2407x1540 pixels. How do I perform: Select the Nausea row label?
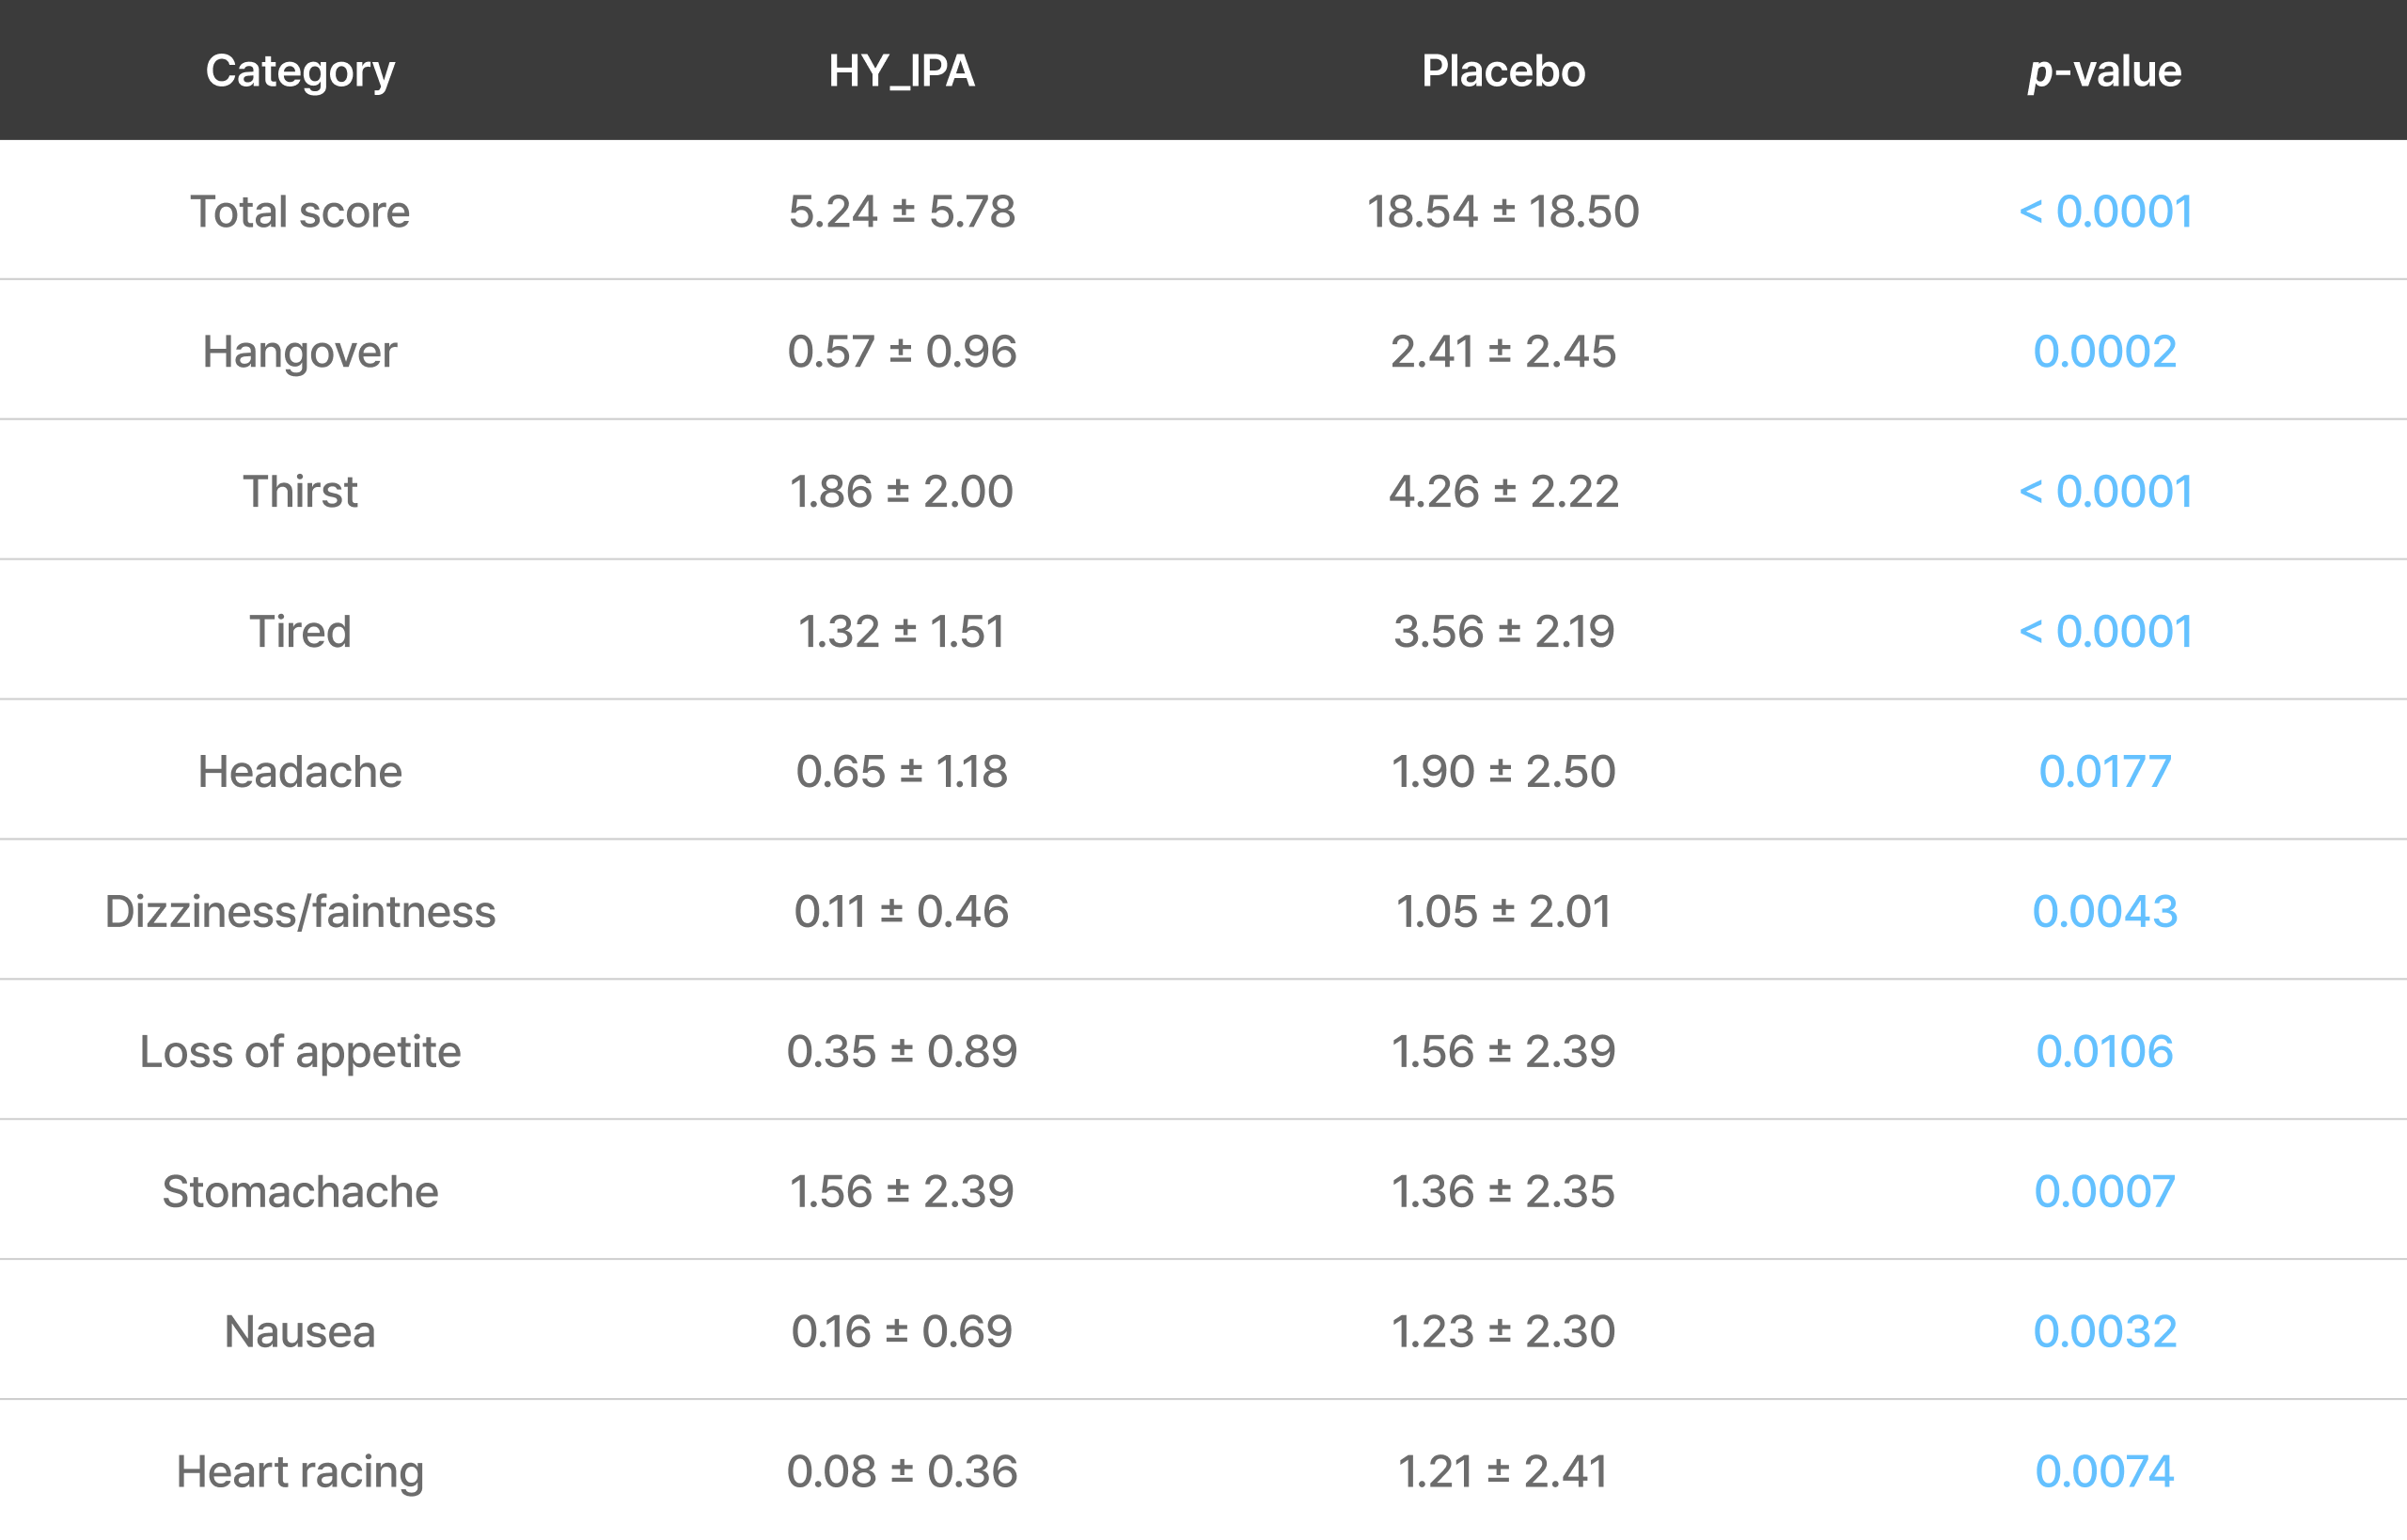point(300,1331)
